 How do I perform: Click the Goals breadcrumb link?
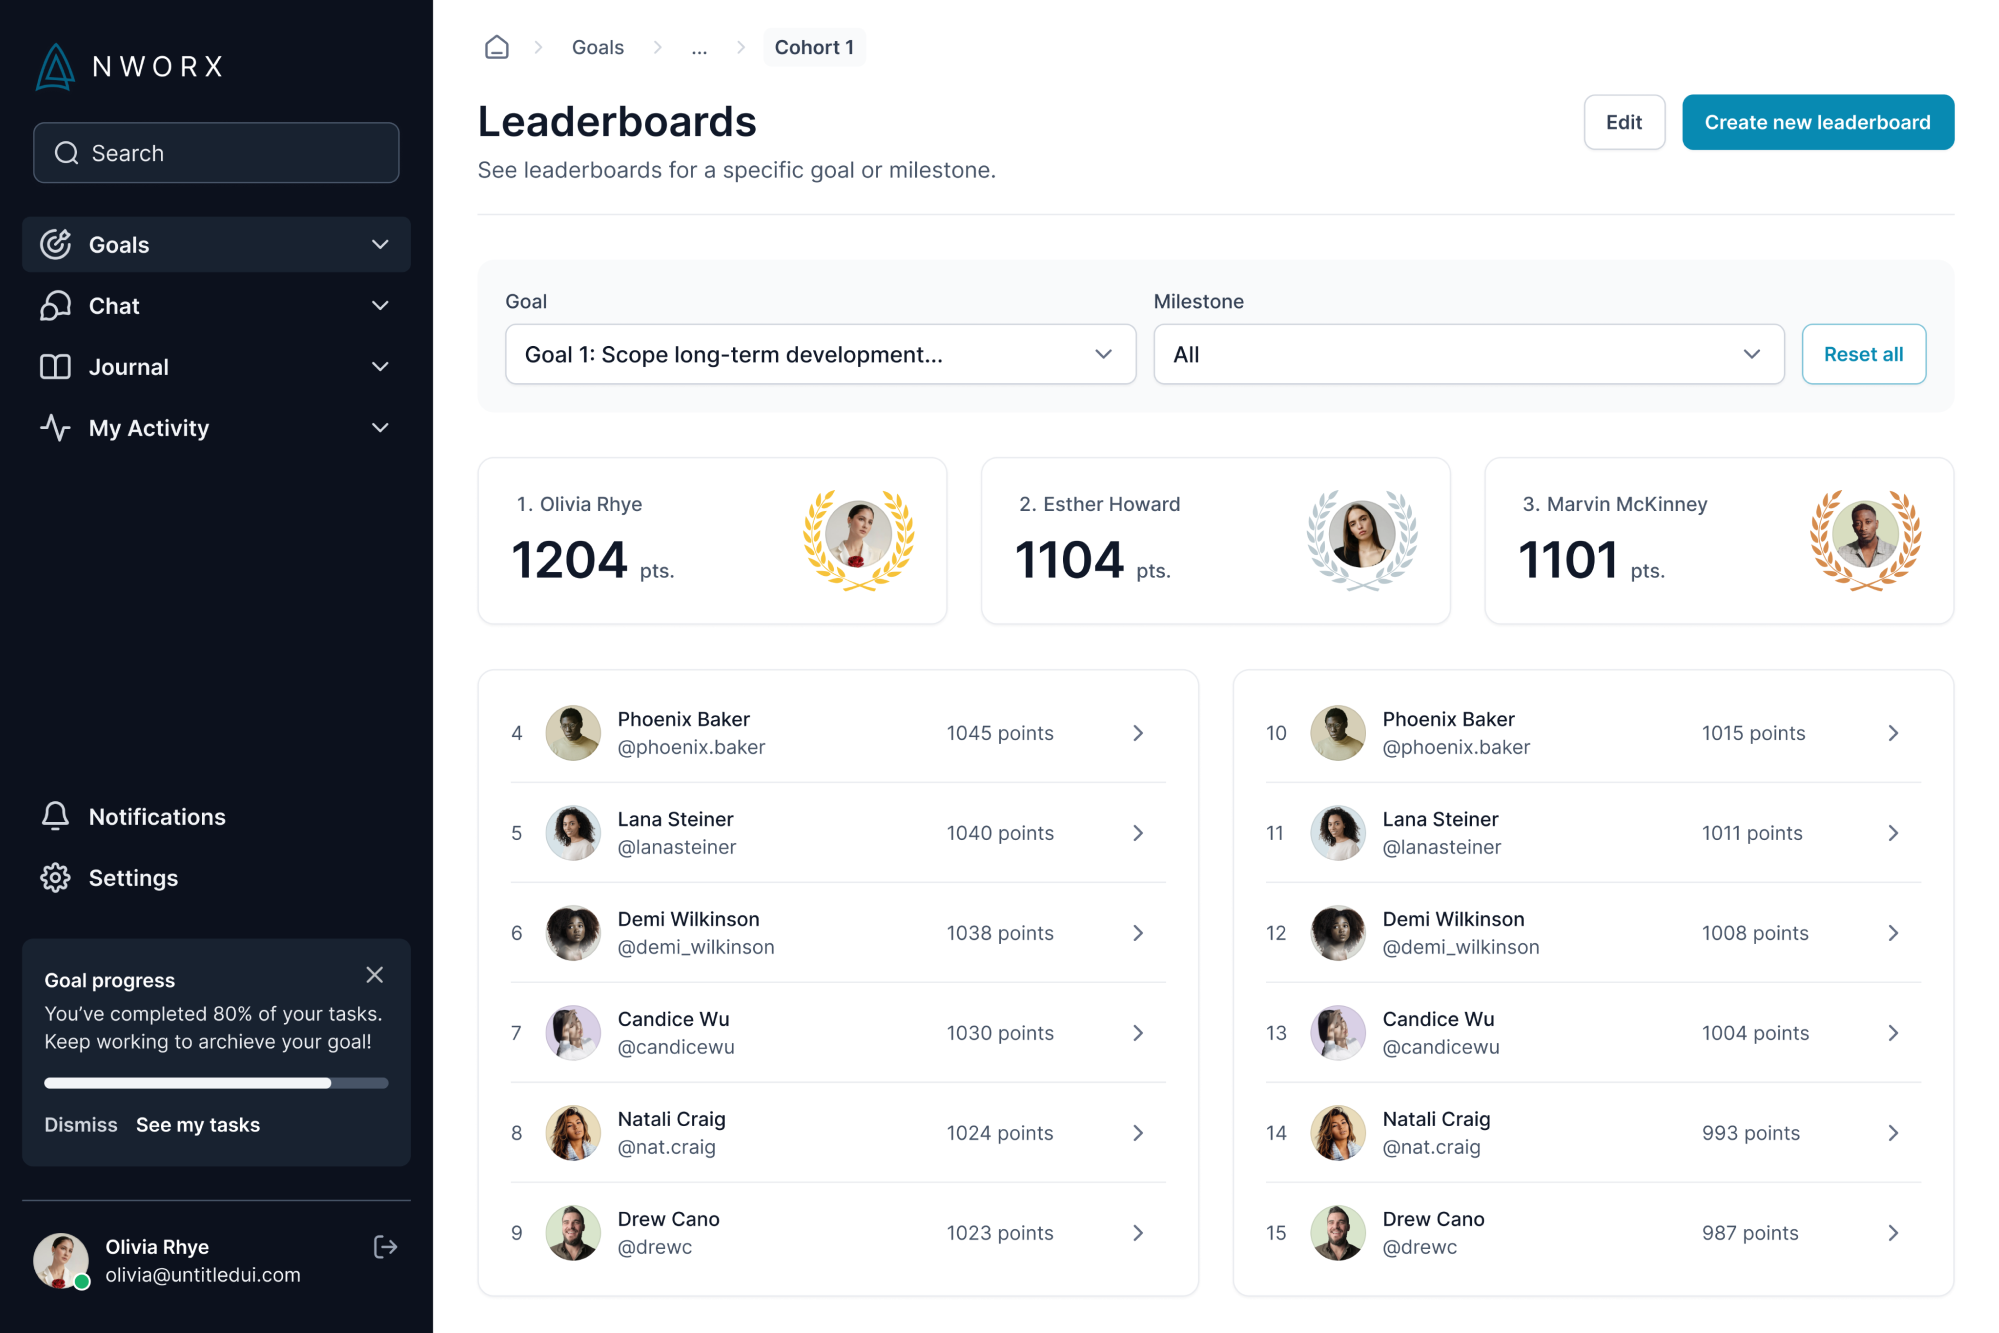tap(597, 46)
